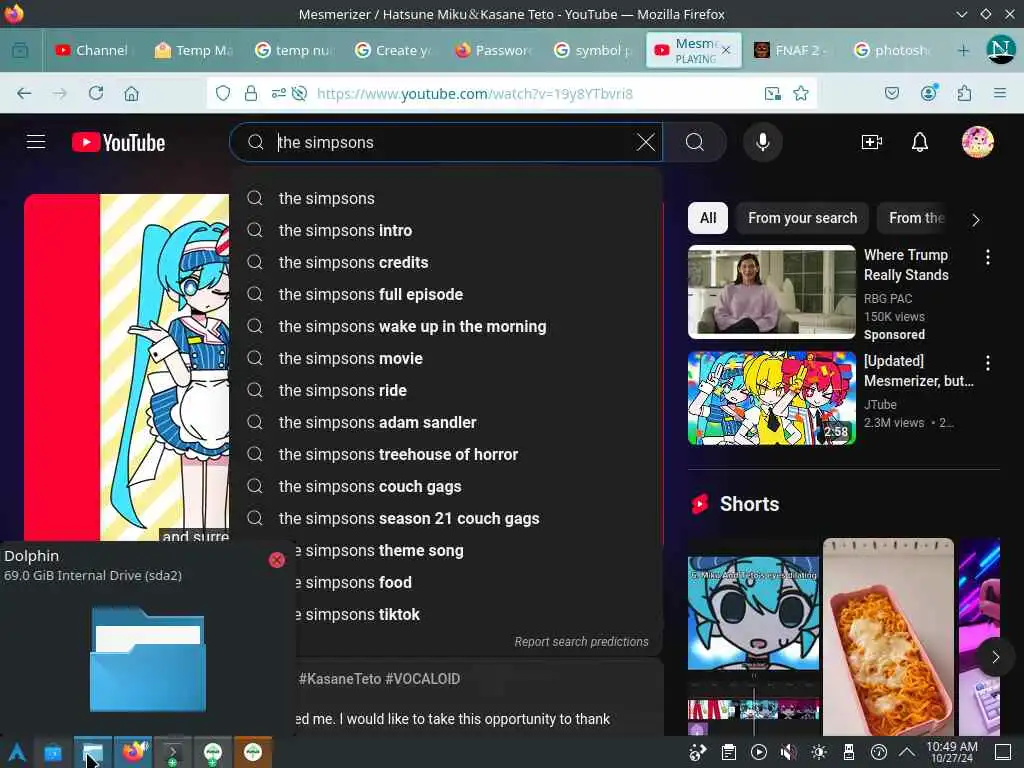Open the Firefox application menu
The width and height of the screenshot is (1024, 768).
coord(999,93)
